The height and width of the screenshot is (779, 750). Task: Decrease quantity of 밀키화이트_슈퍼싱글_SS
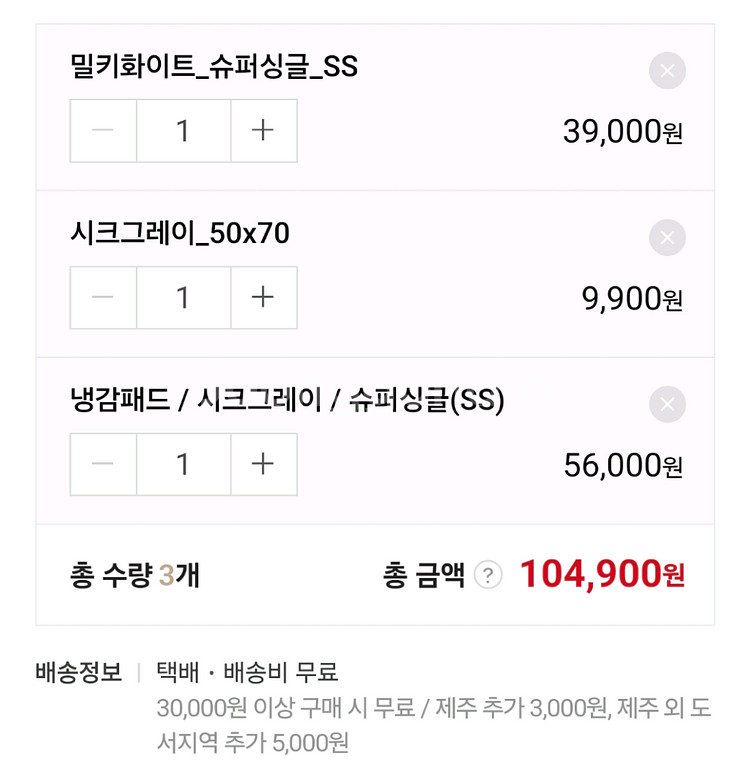103,131
